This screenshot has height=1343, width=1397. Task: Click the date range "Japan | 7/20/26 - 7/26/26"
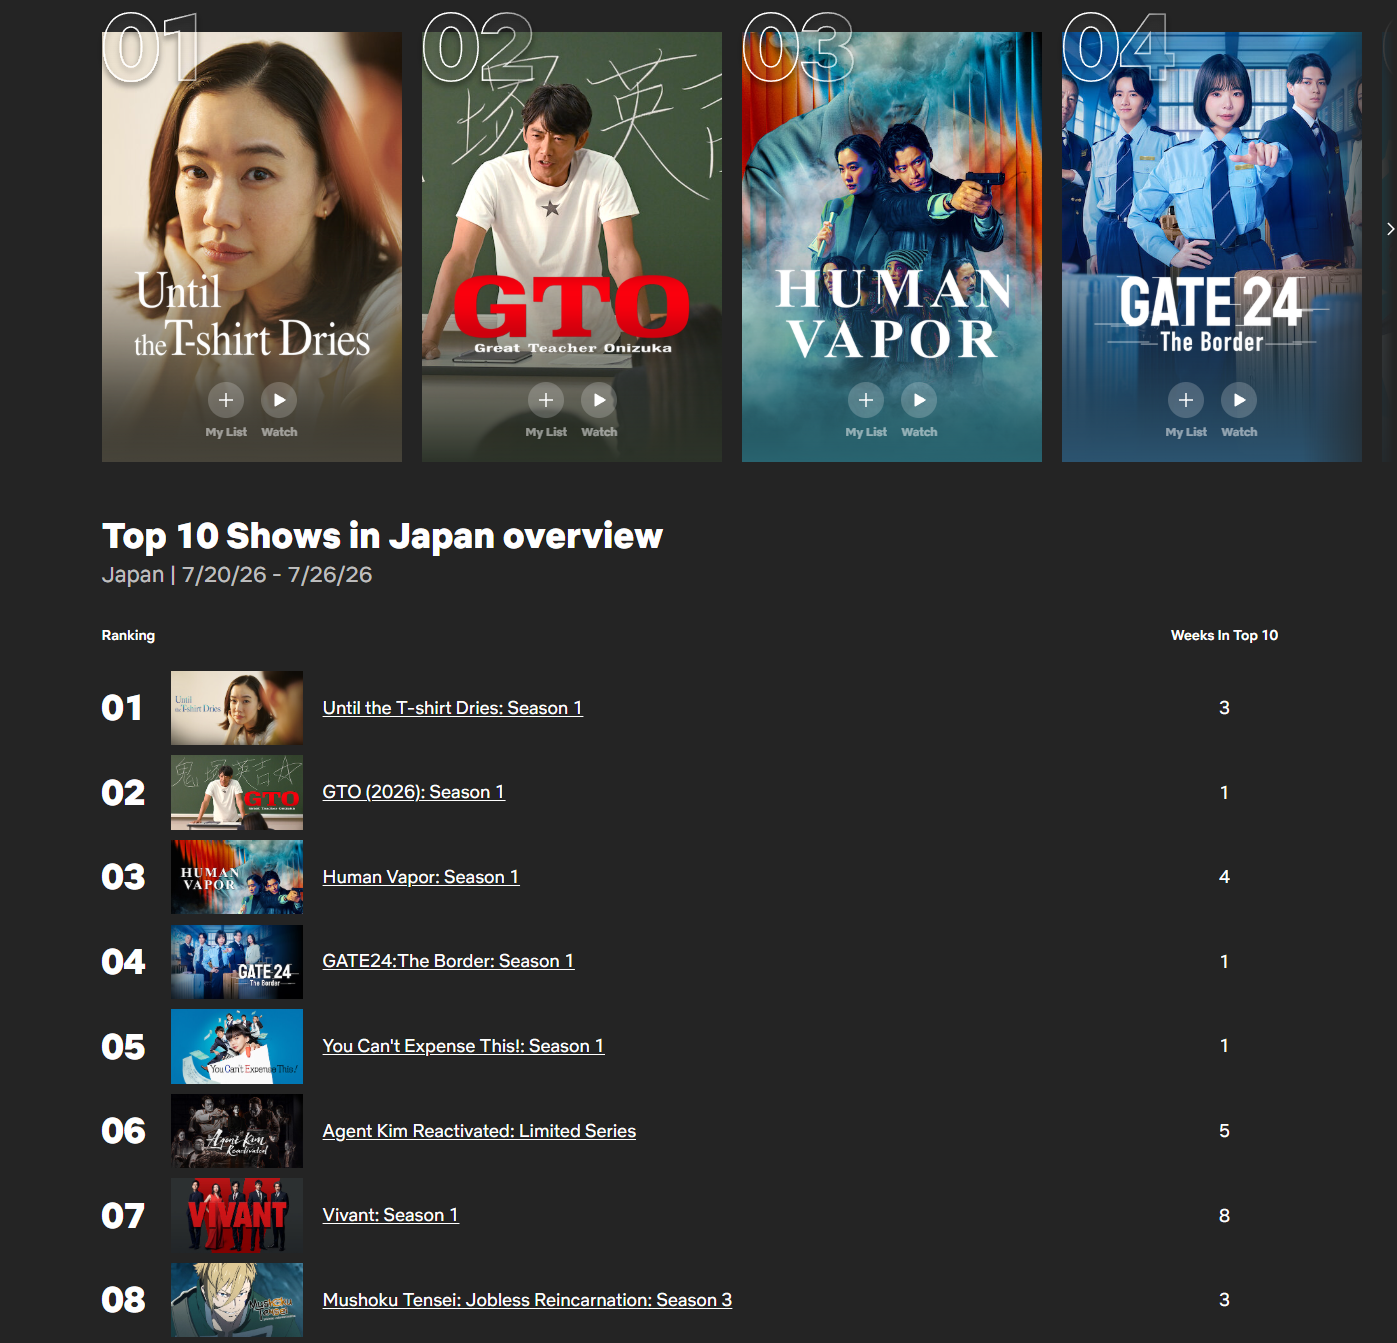237,575
